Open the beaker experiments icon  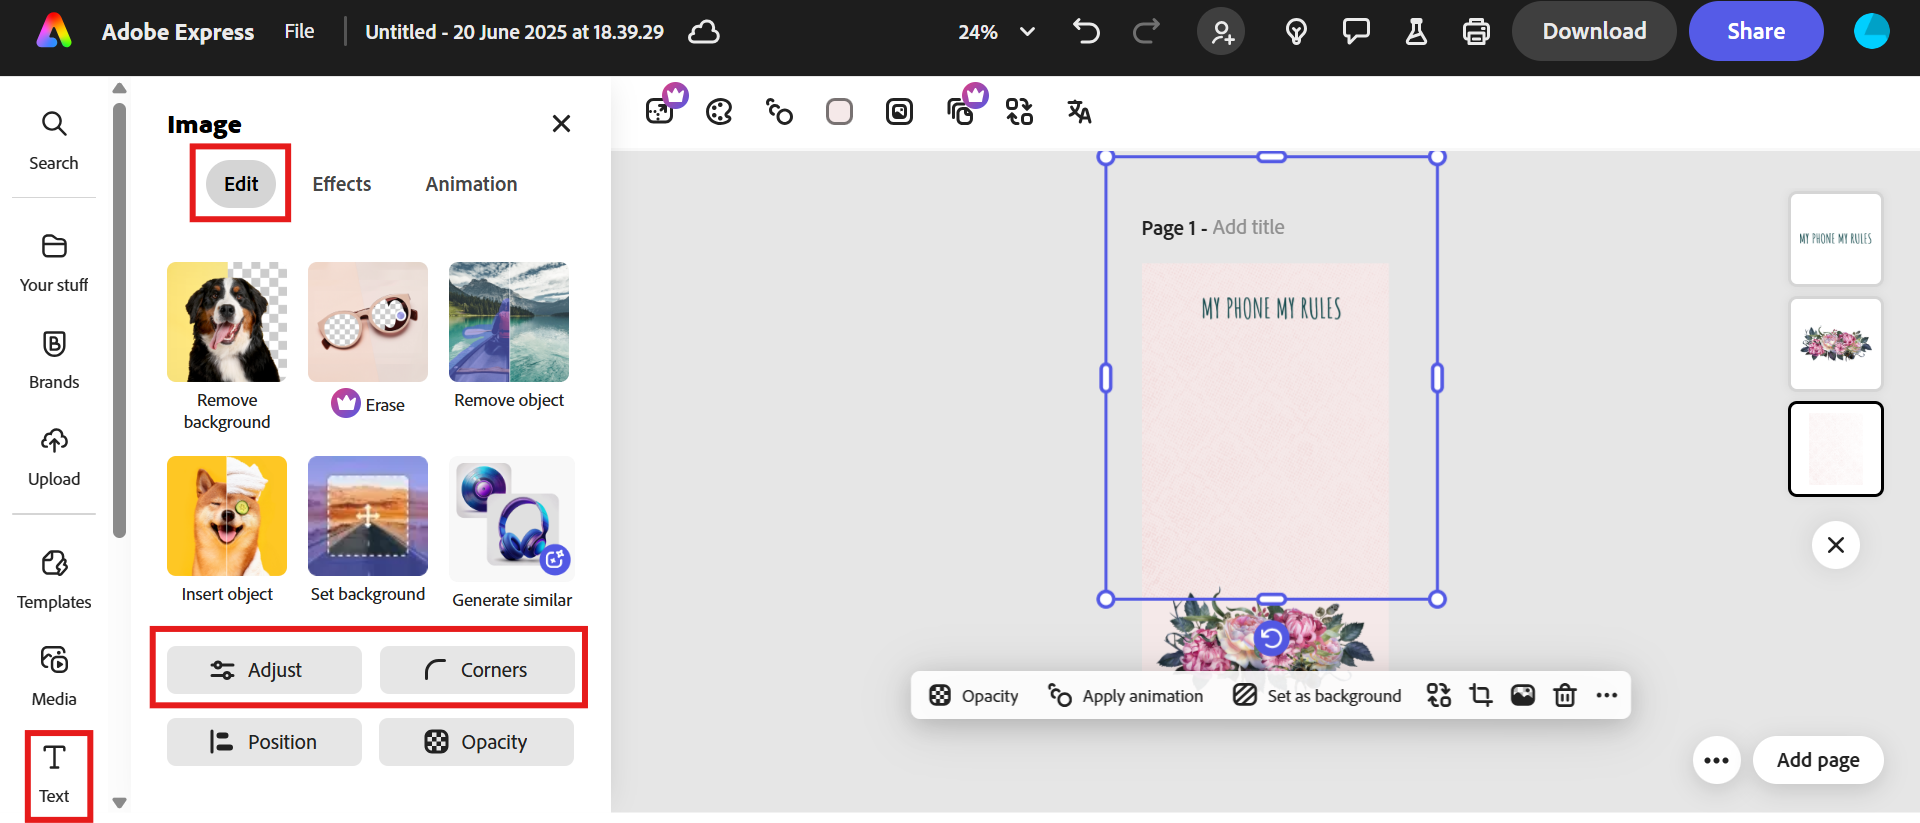pyautogui.click(x=1416, y=32)
